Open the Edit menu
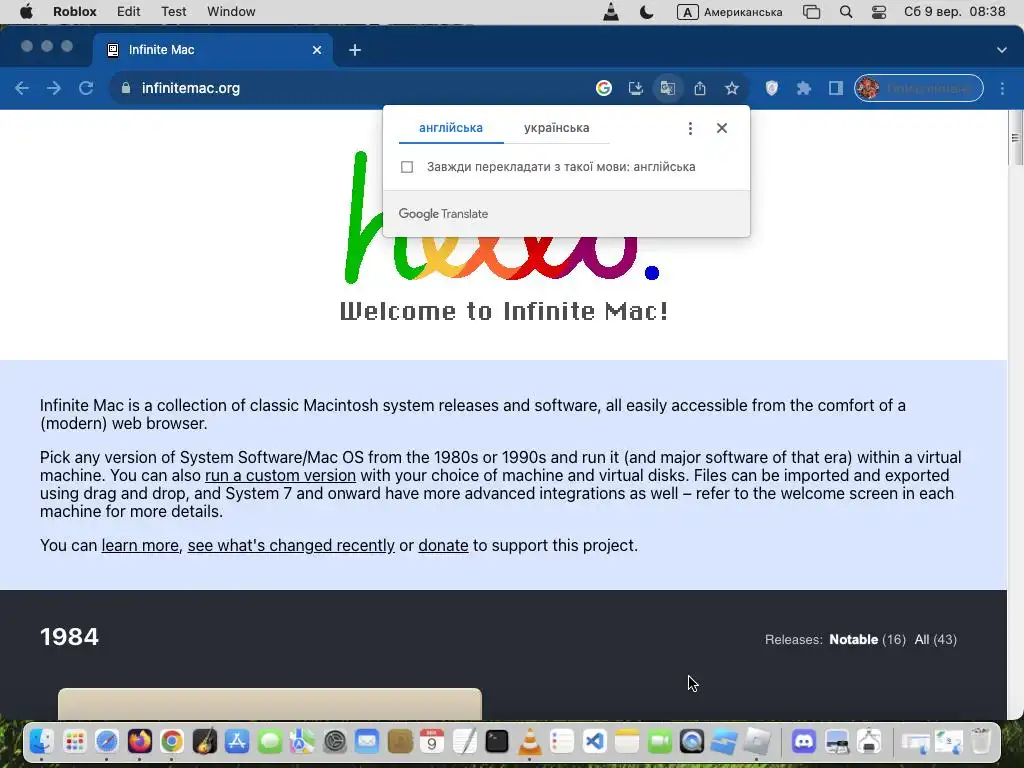This screenshot has width=1024, height=768. click(x=129, y=12)
